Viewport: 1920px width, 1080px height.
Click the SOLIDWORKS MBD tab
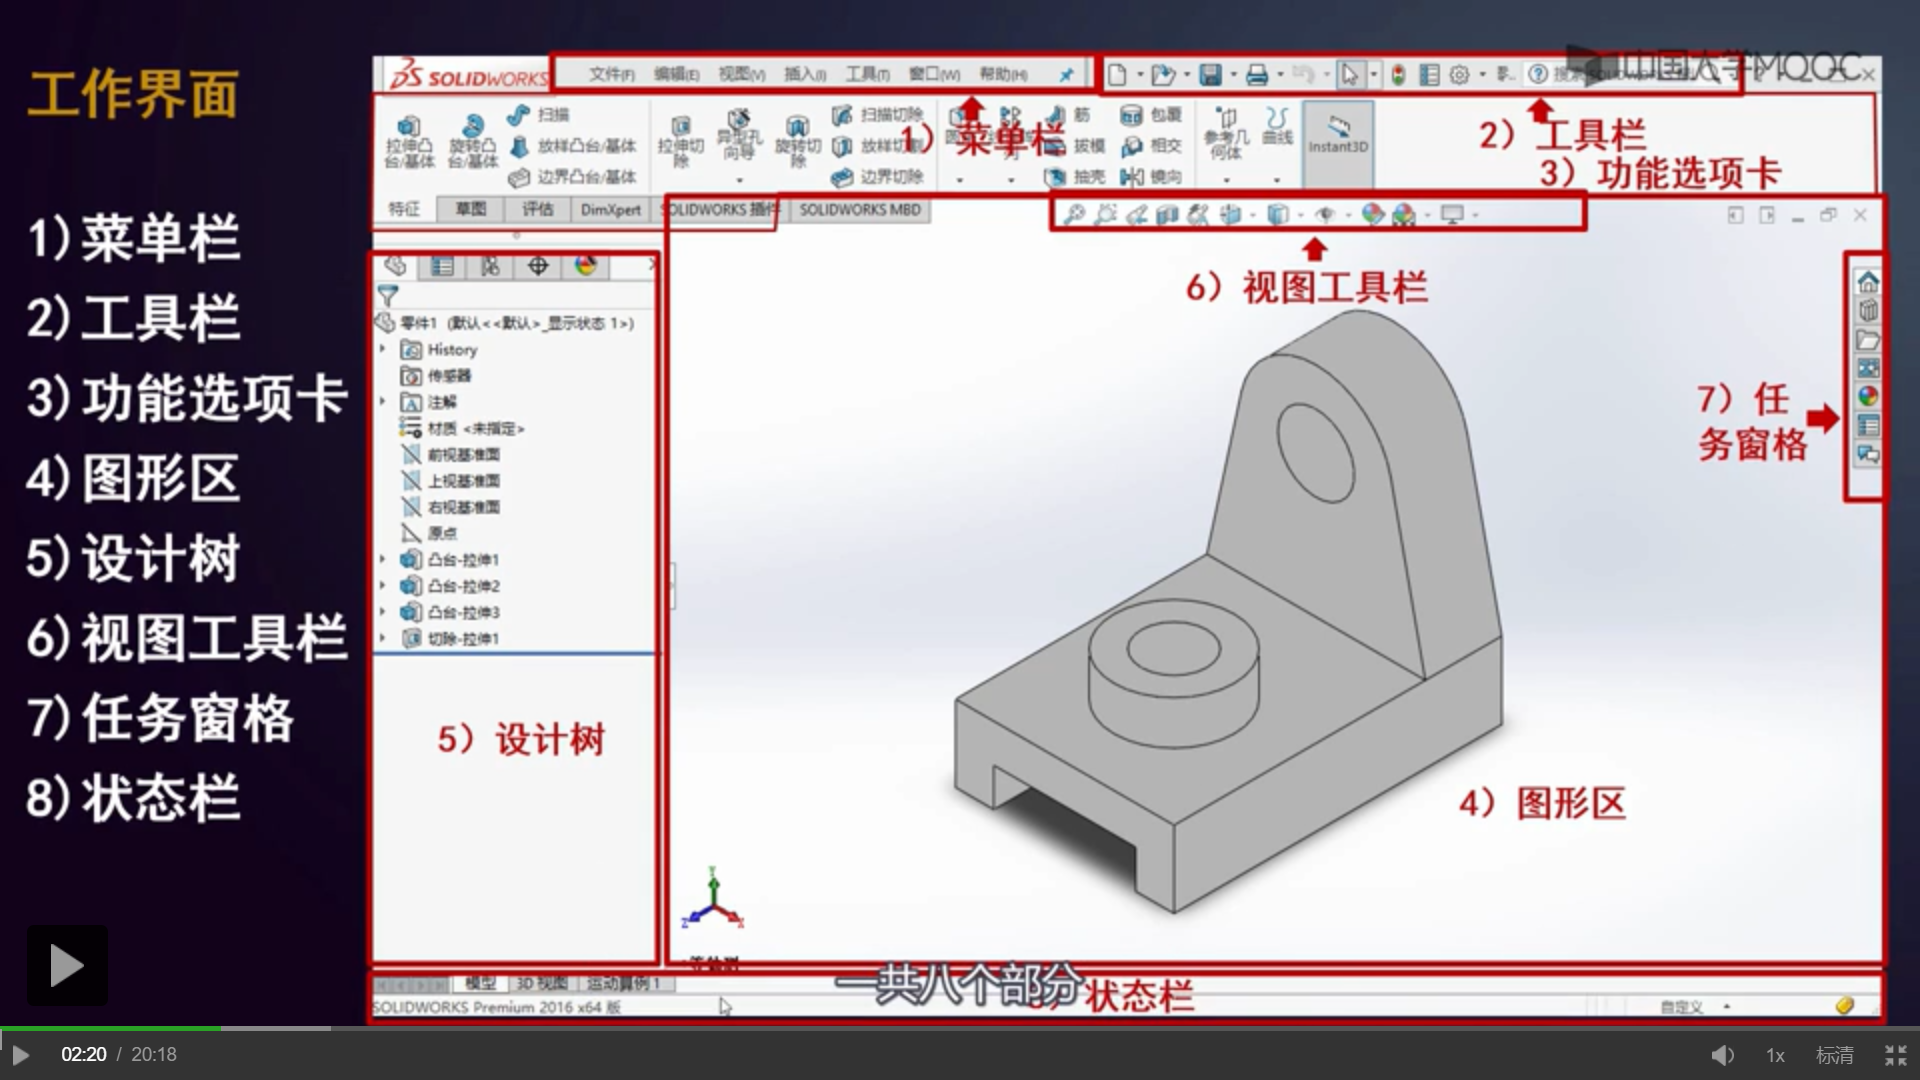(859, 210)
